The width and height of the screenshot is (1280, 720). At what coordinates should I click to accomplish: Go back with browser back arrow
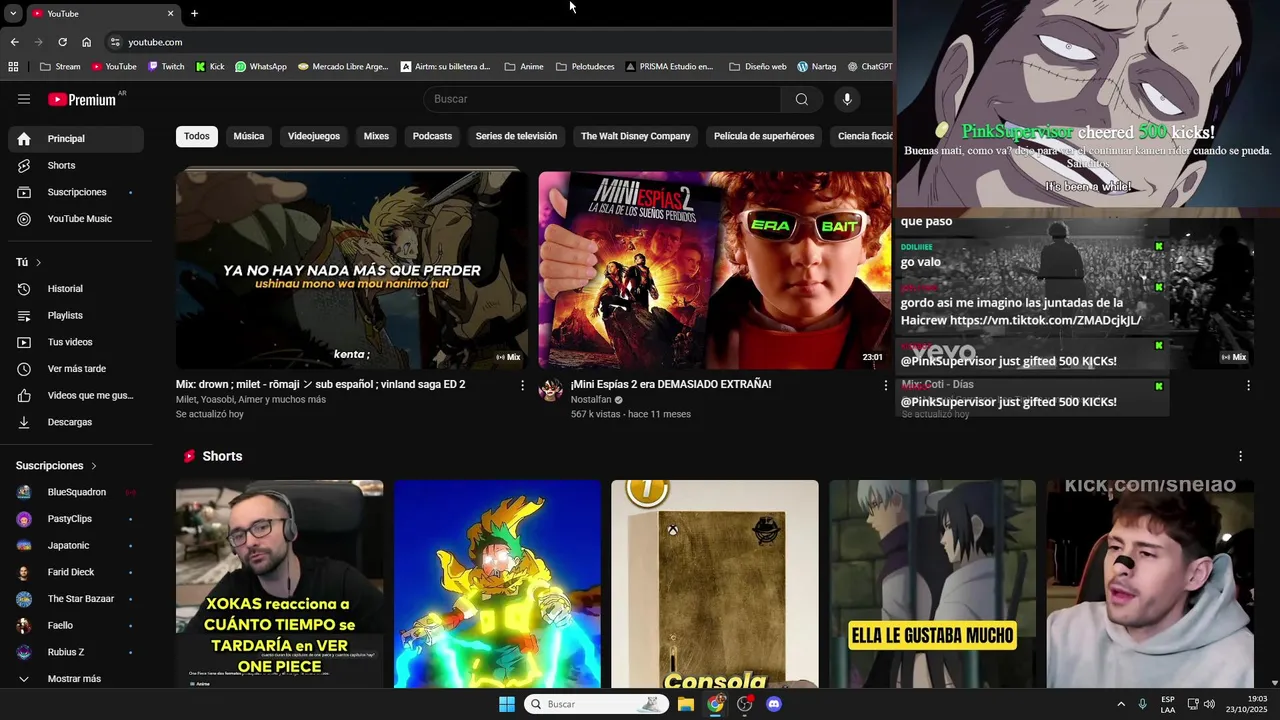point(14,42)
